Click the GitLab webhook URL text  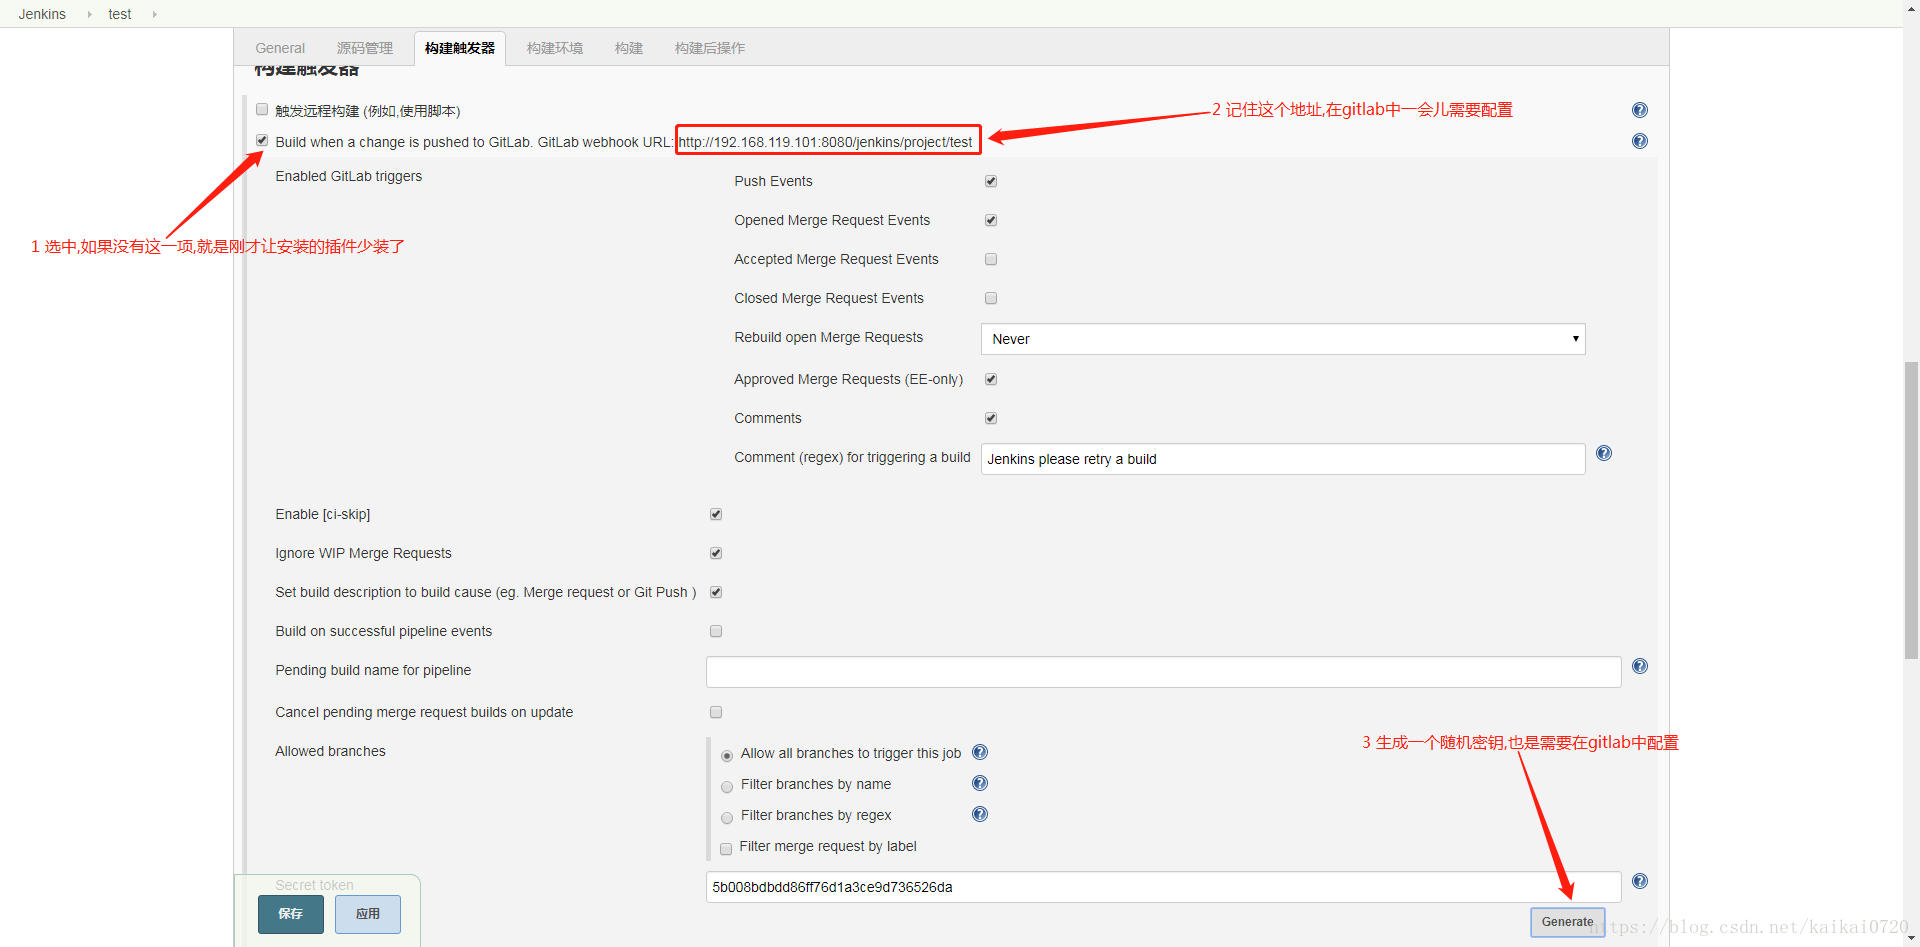point(826,142)
